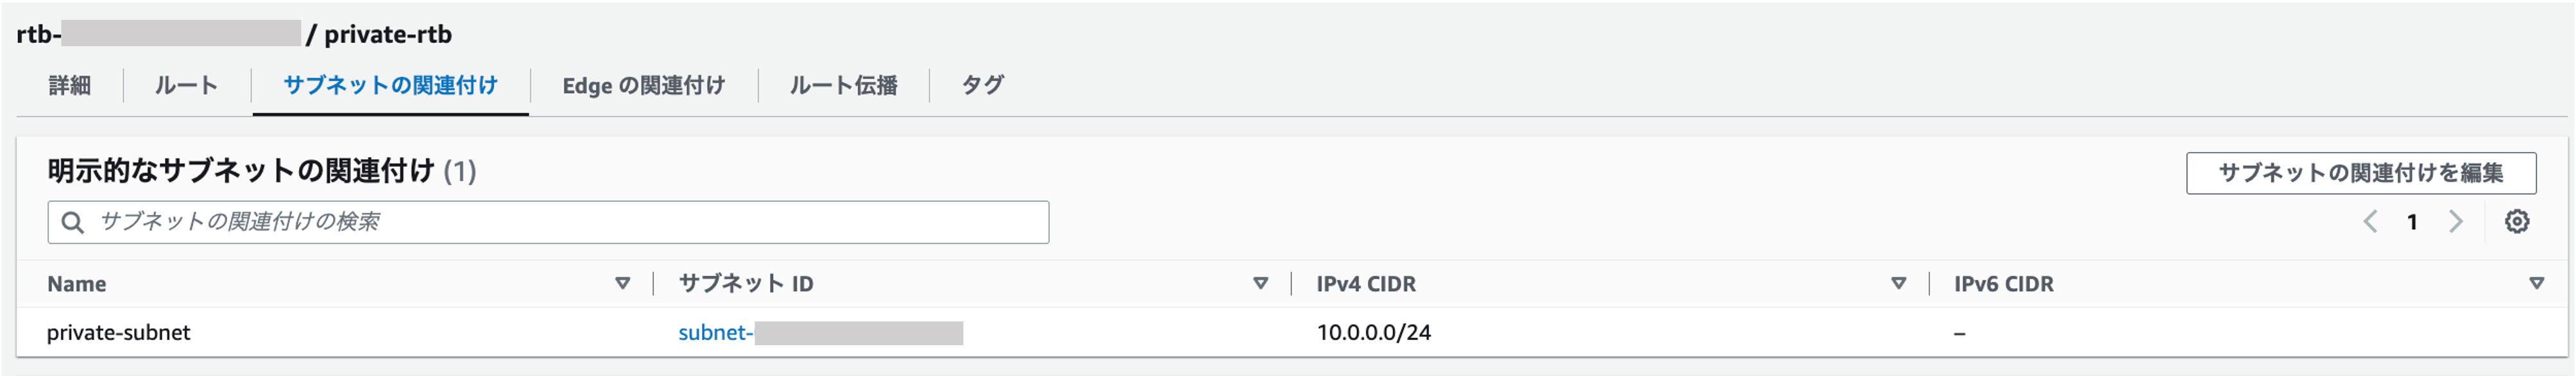
Task: Sort by Name column arrow
Action: pos(622,284)
